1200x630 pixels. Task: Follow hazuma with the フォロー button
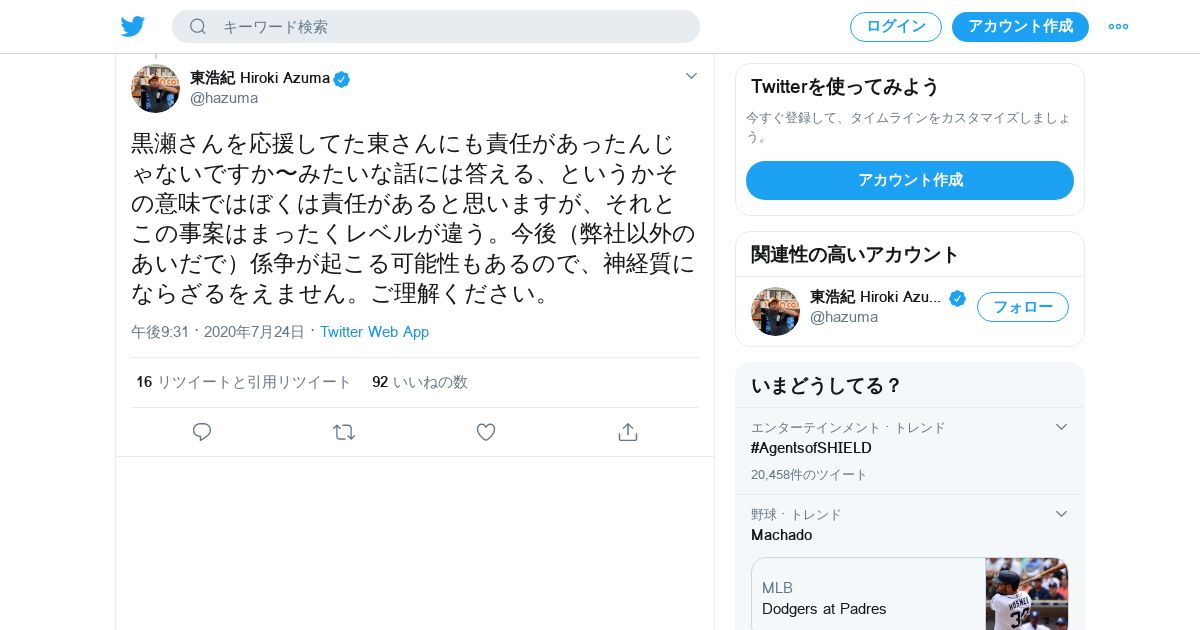pos(1022,307)
